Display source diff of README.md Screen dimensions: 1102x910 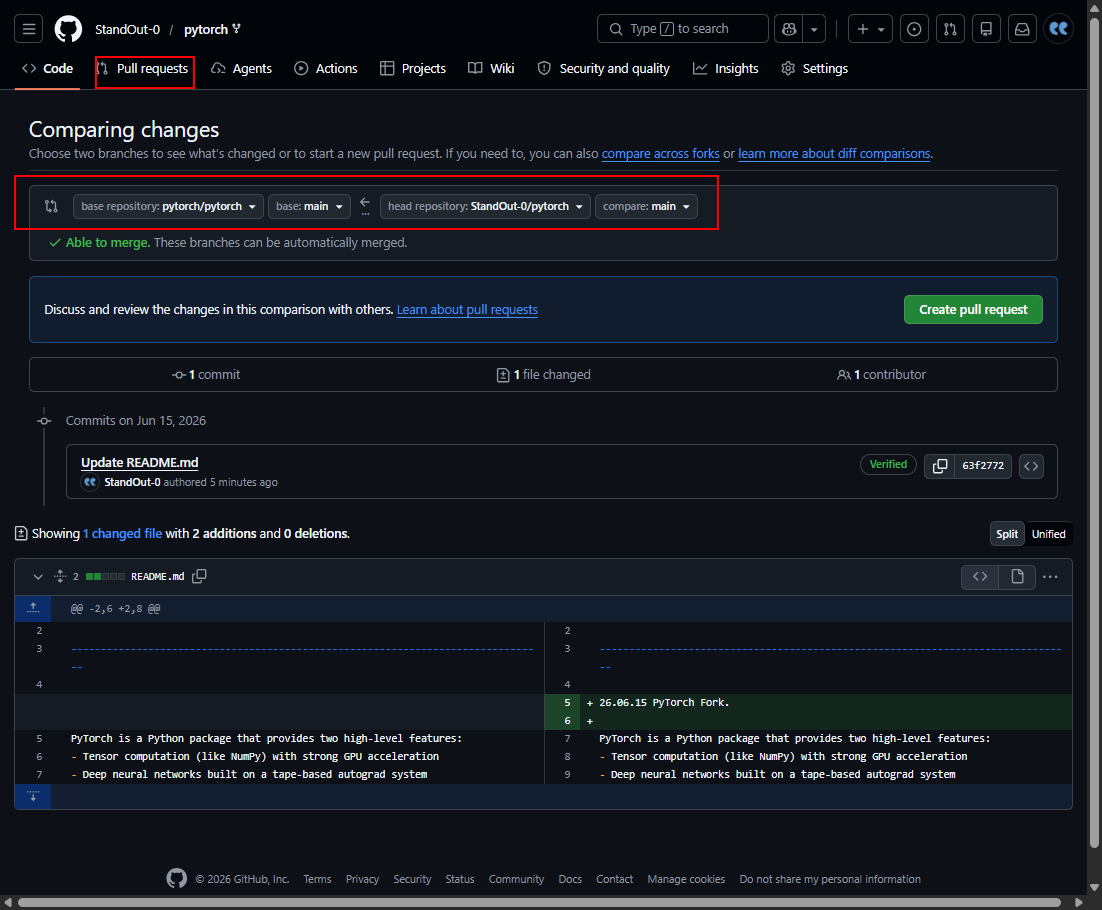pos(980,577)
